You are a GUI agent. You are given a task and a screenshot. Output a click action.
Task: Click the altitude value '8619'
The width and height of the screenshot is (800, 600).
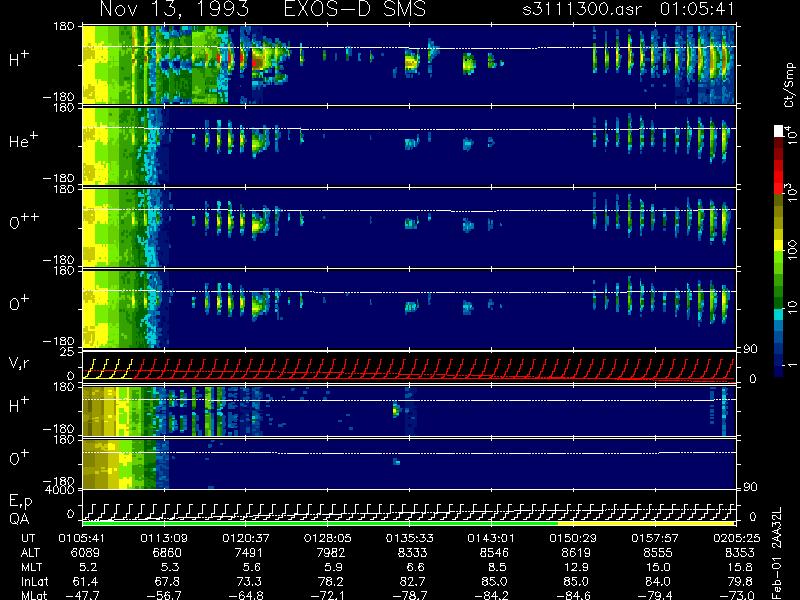576,553
